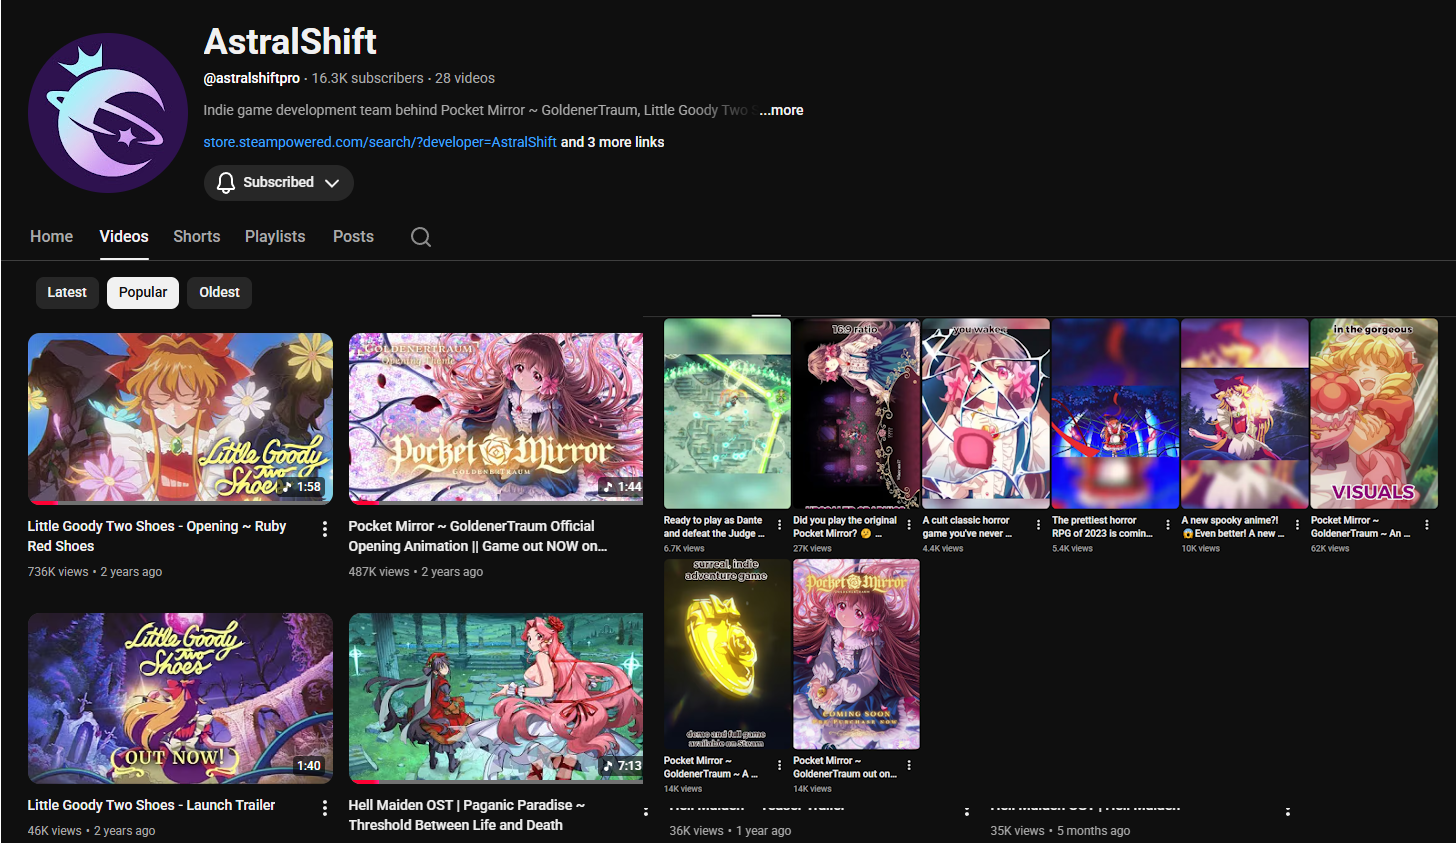This screenshot has width=1456, height=843.
Task: Expand channel description with '...more'
Action: tap(781, 110)
